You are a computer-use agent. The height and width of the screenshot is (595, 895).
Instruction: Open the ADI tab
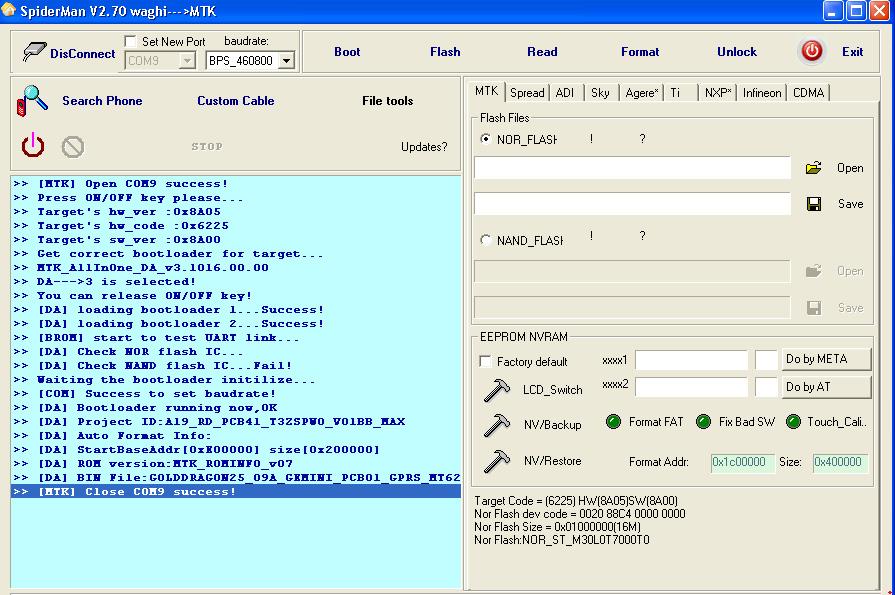[565, 93]
